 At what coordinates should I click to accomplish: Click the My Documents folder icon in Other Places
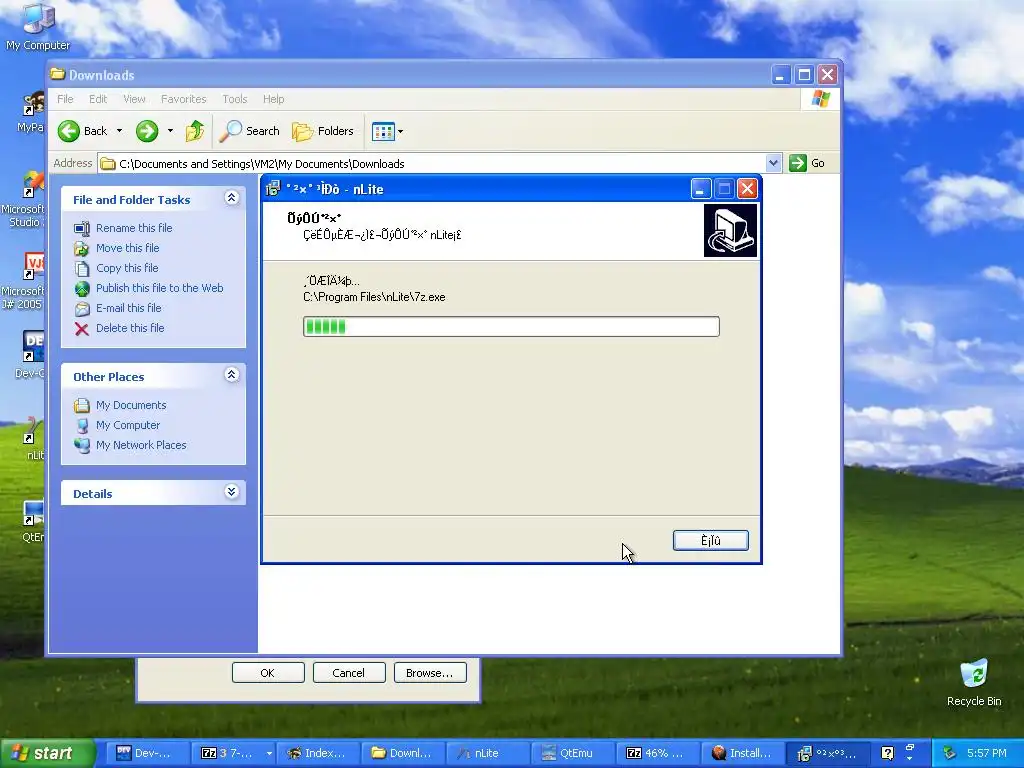[x=82, y=406]
